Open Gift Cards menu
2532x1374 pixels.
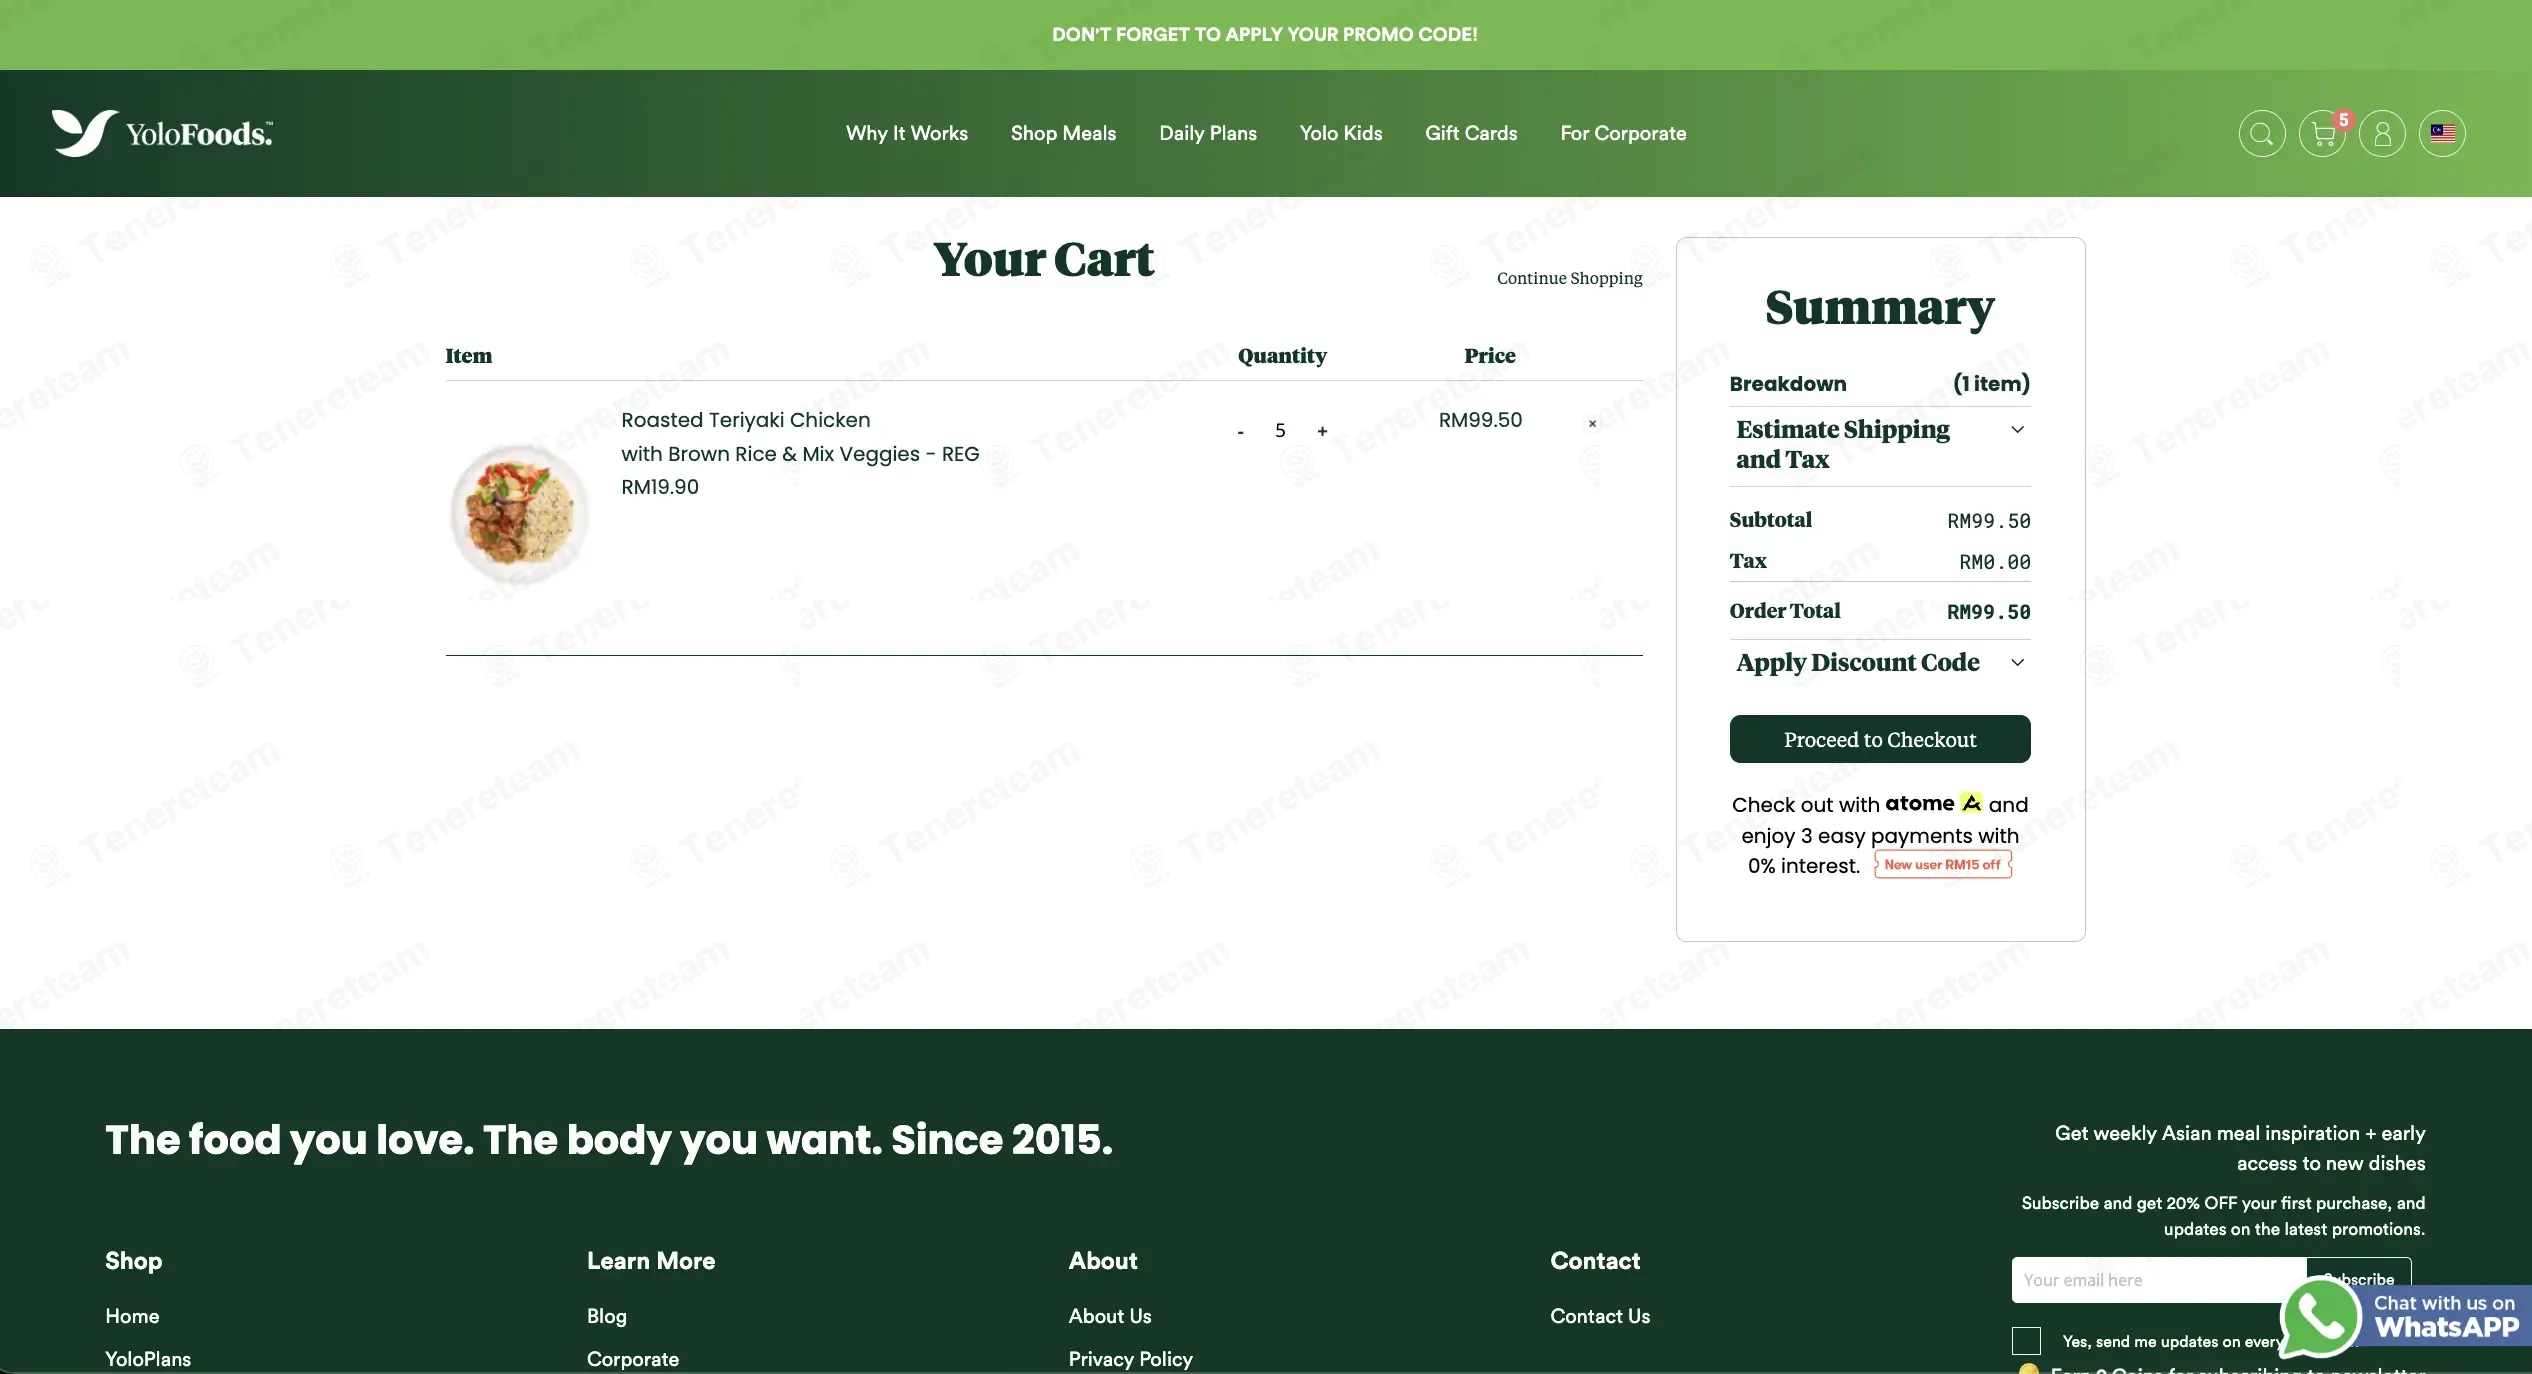click(x=1471, y=133)
